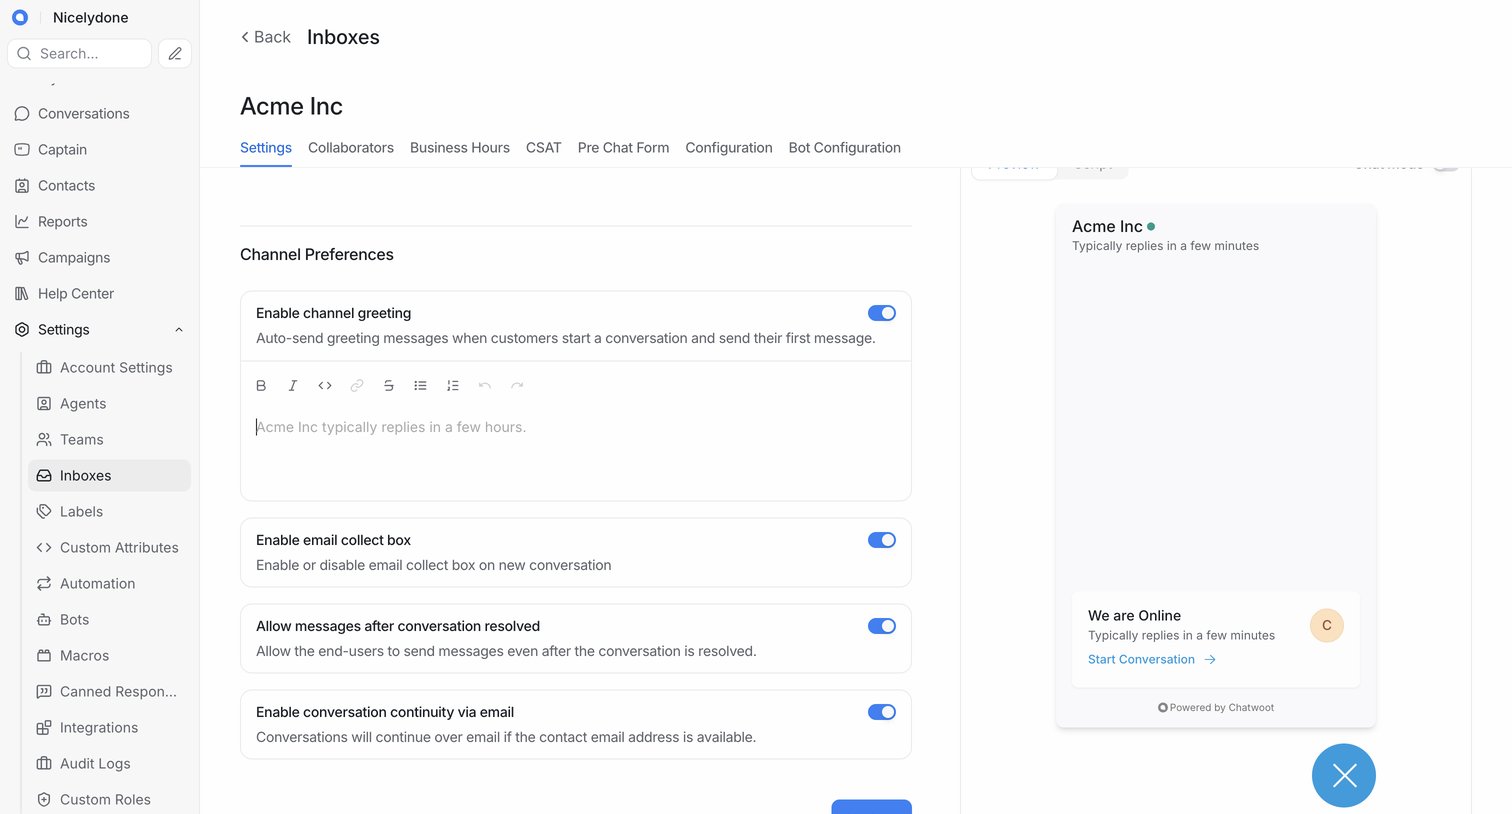Apply italic formatting in greeting editor
The width and height of the screenshot is (1512, 814).
(x=293, y=385)
